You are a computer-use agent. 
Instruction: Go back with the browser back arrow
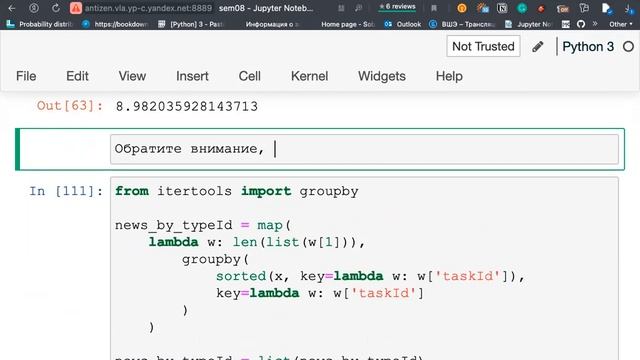(11, 8)
